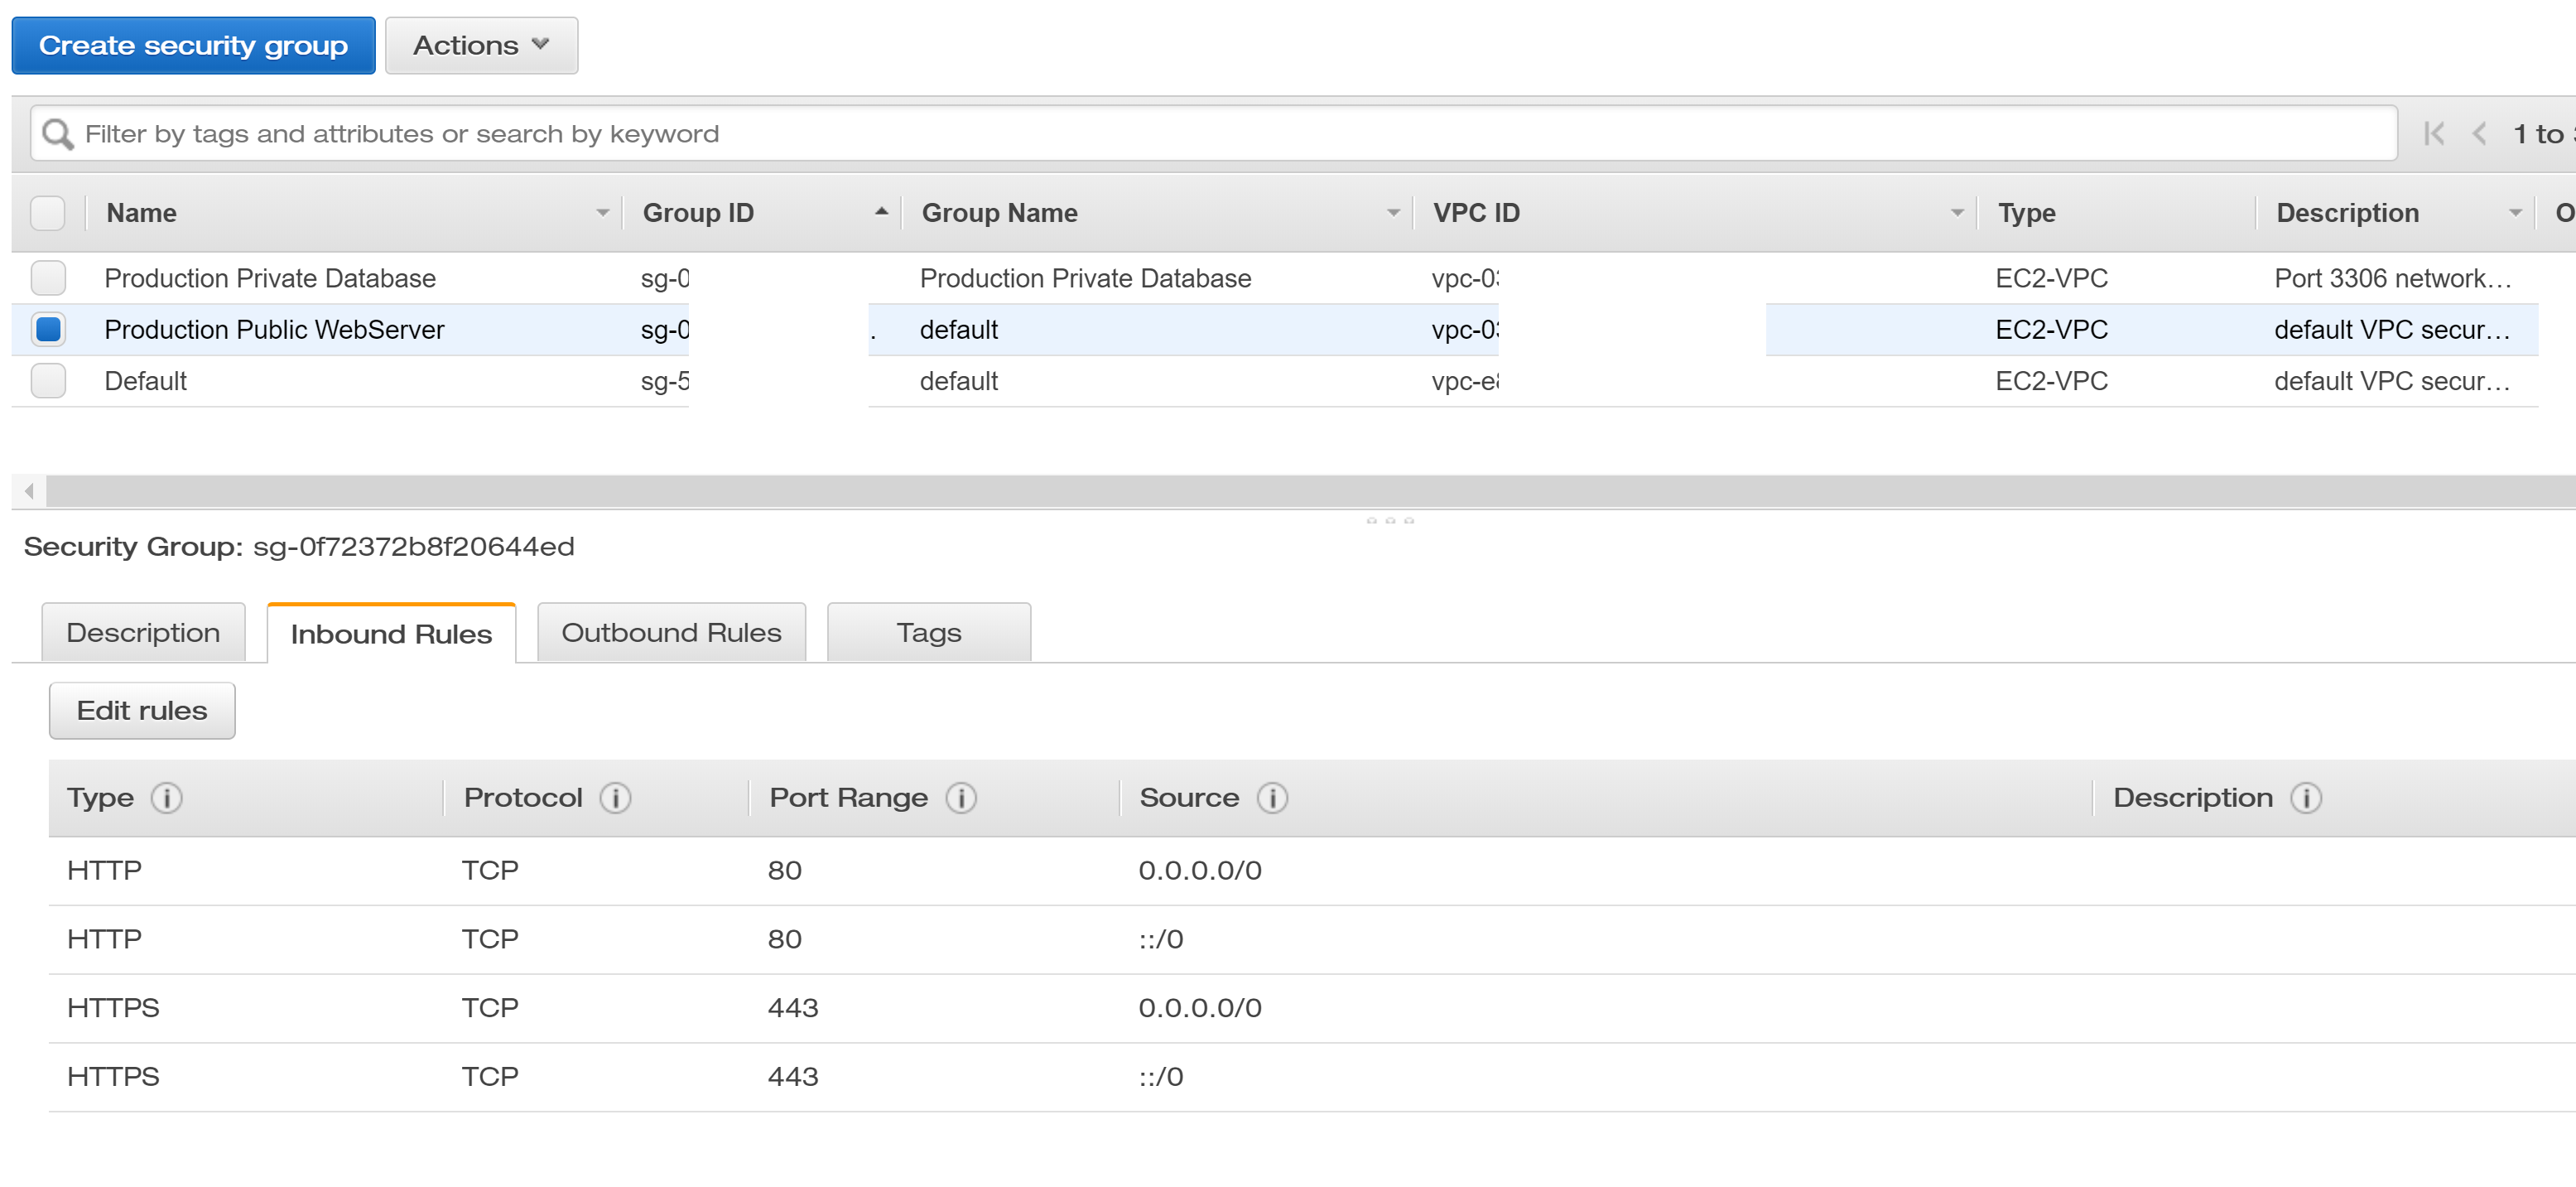Click the Port Range info icon
Screen dimensions: 2576x1187
(x=961, y=798)
